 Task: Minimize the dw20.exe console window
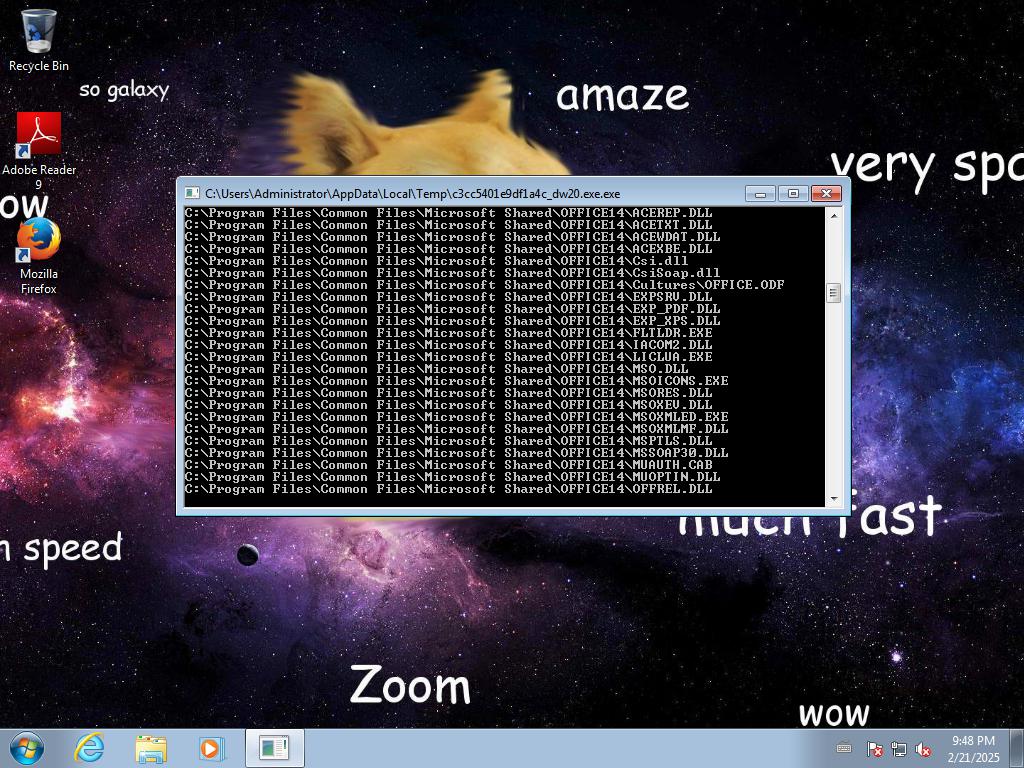pos(760,193)
